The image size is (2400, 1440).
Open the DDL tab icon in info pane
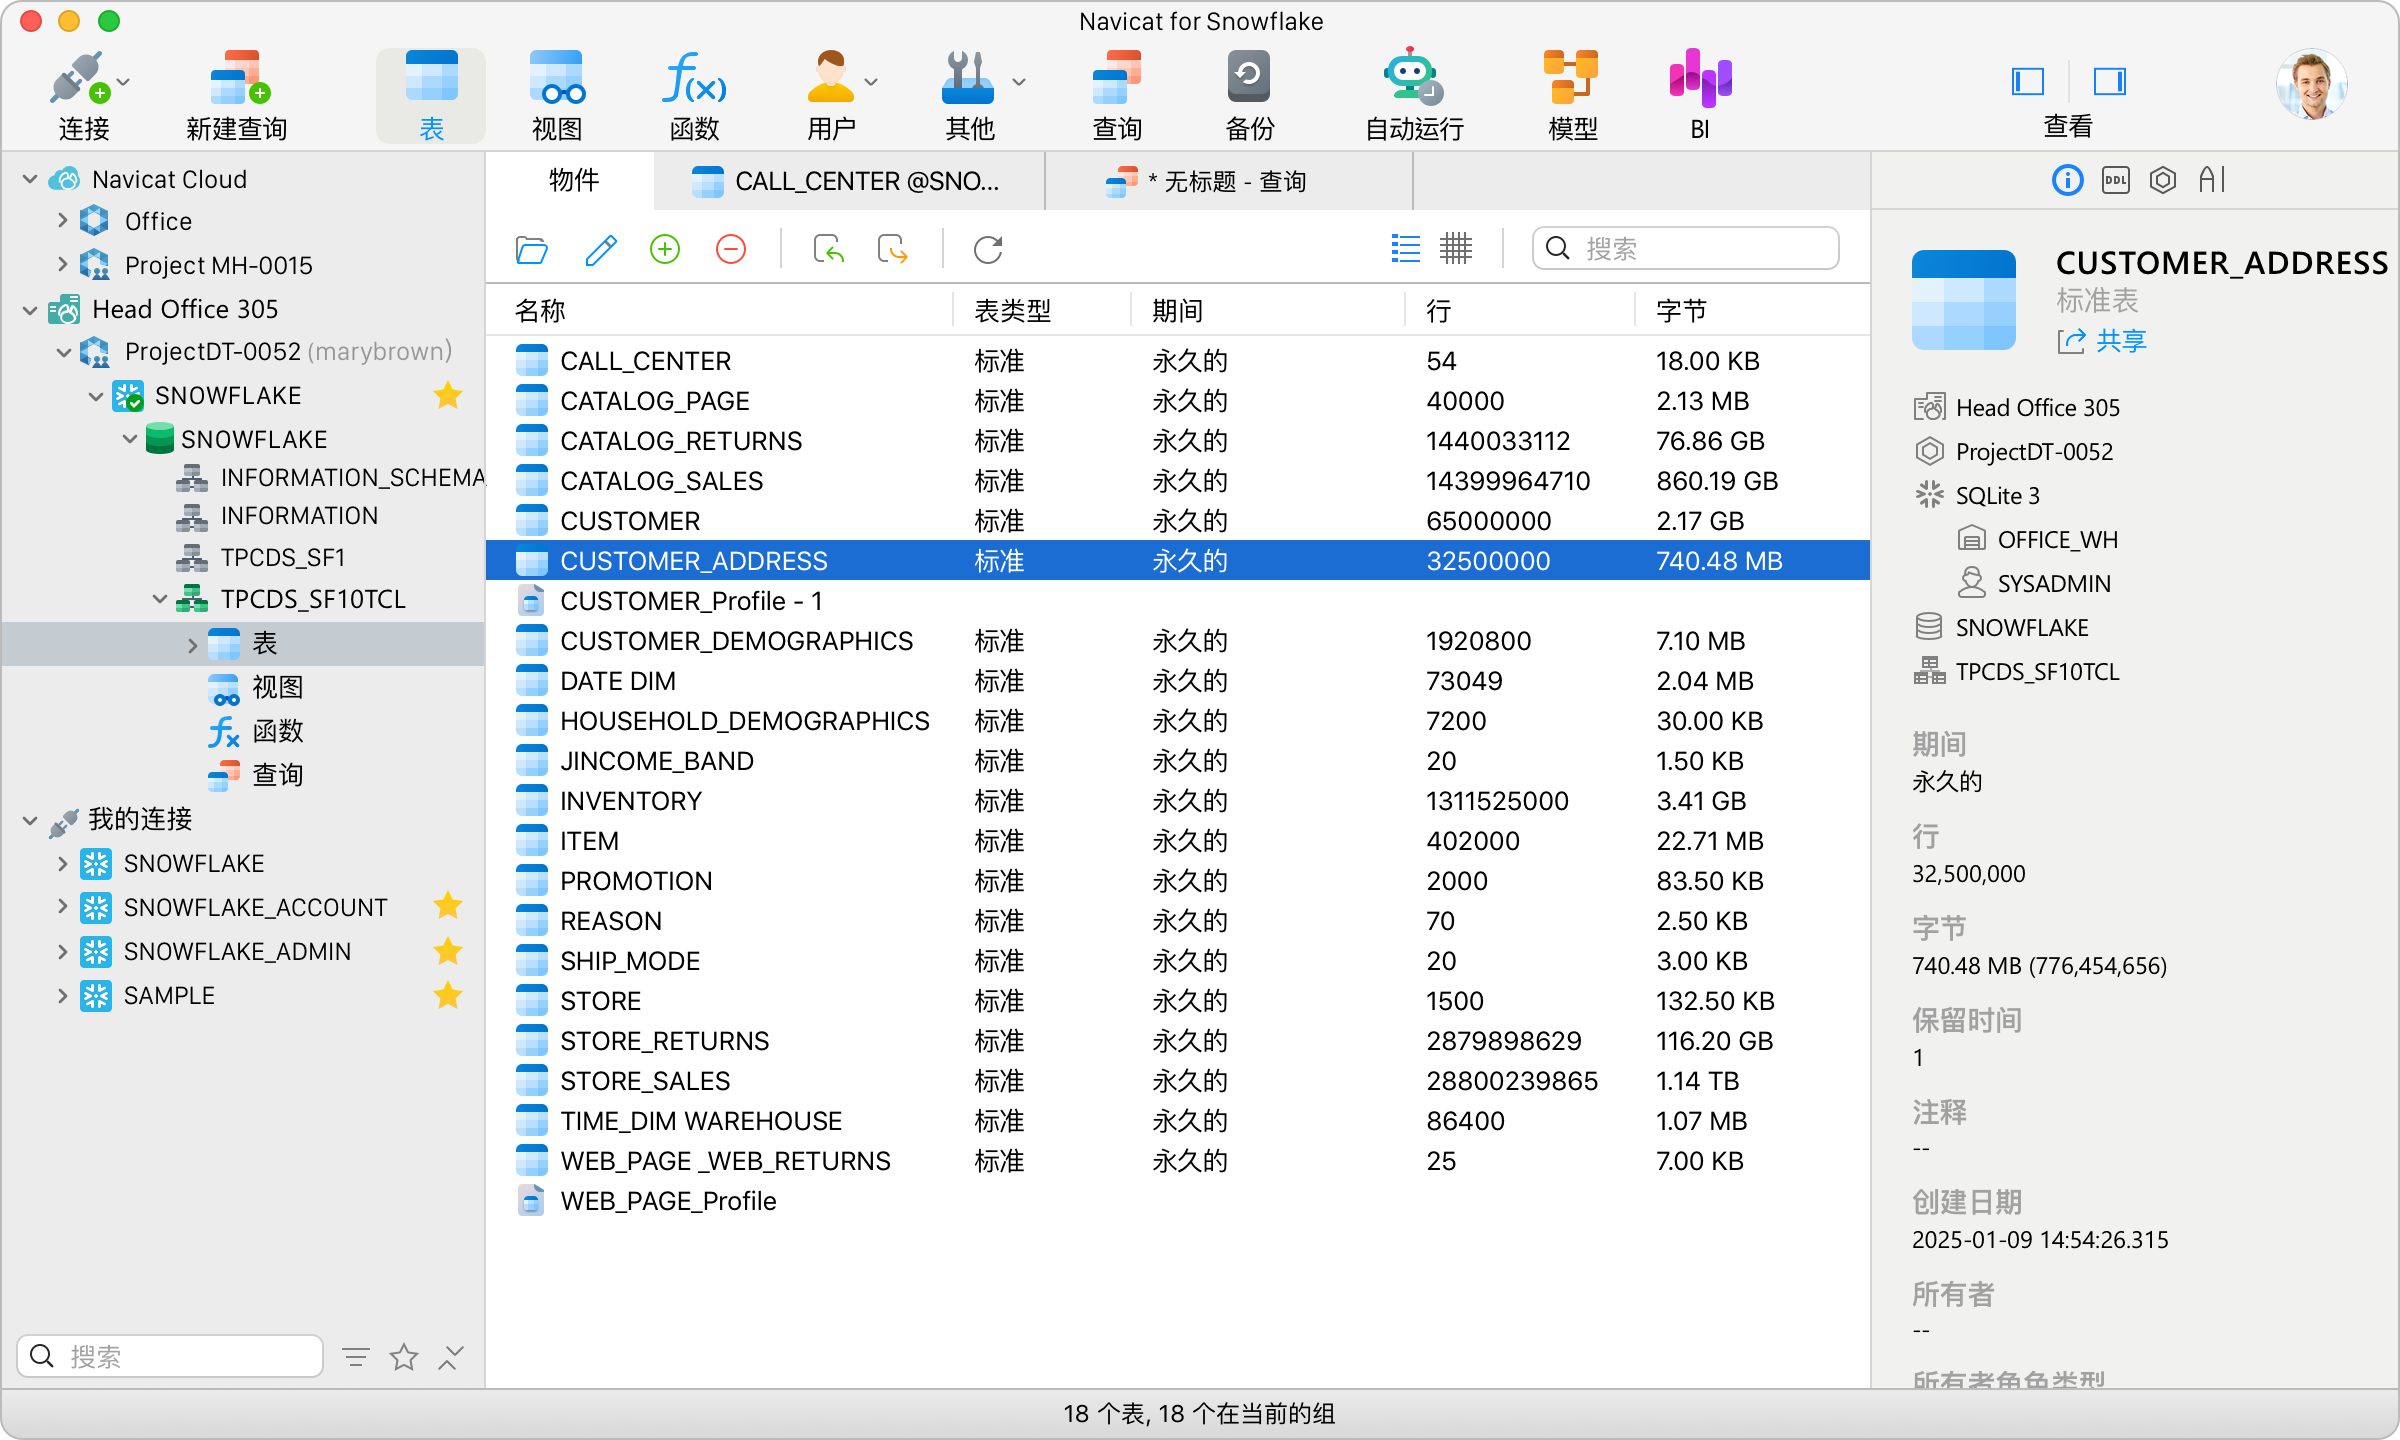pos(2116,180)
